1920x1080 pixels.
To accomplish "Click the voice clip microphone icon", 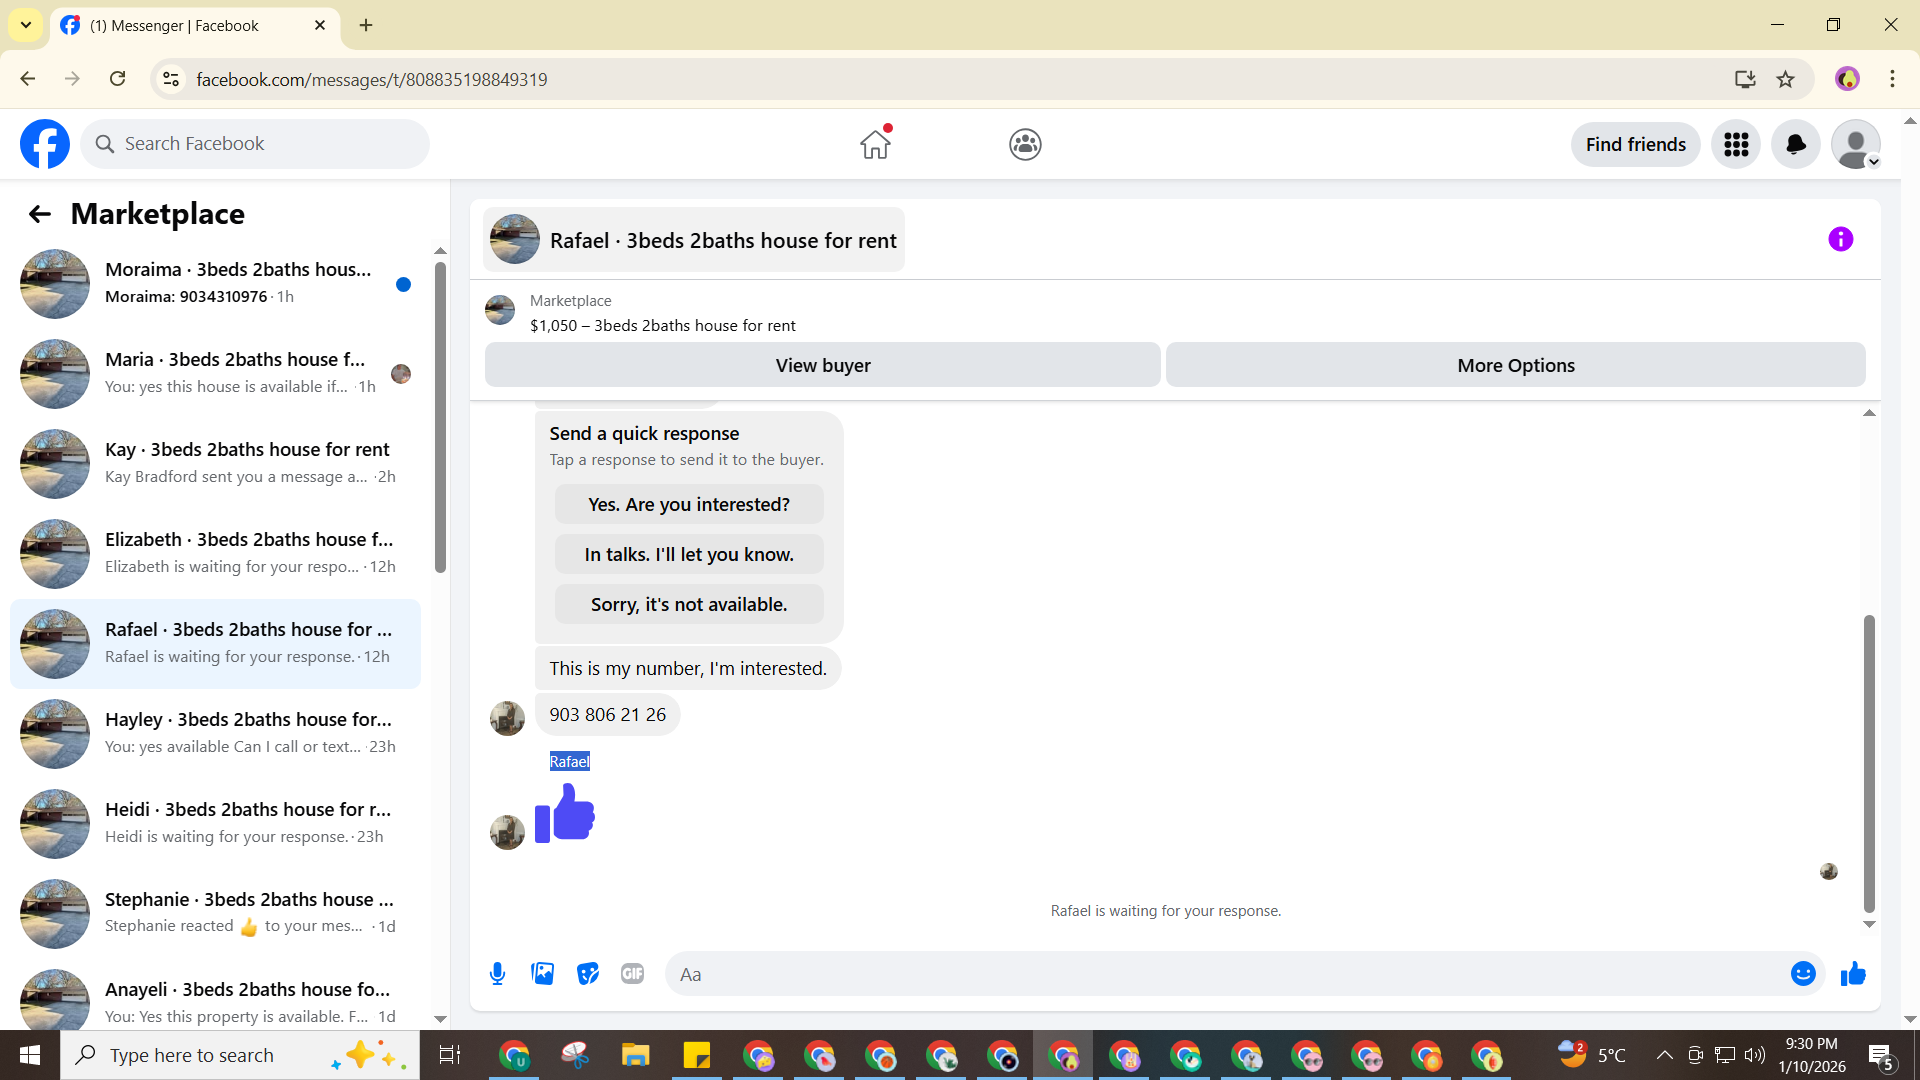I will (x=497, y=974).
